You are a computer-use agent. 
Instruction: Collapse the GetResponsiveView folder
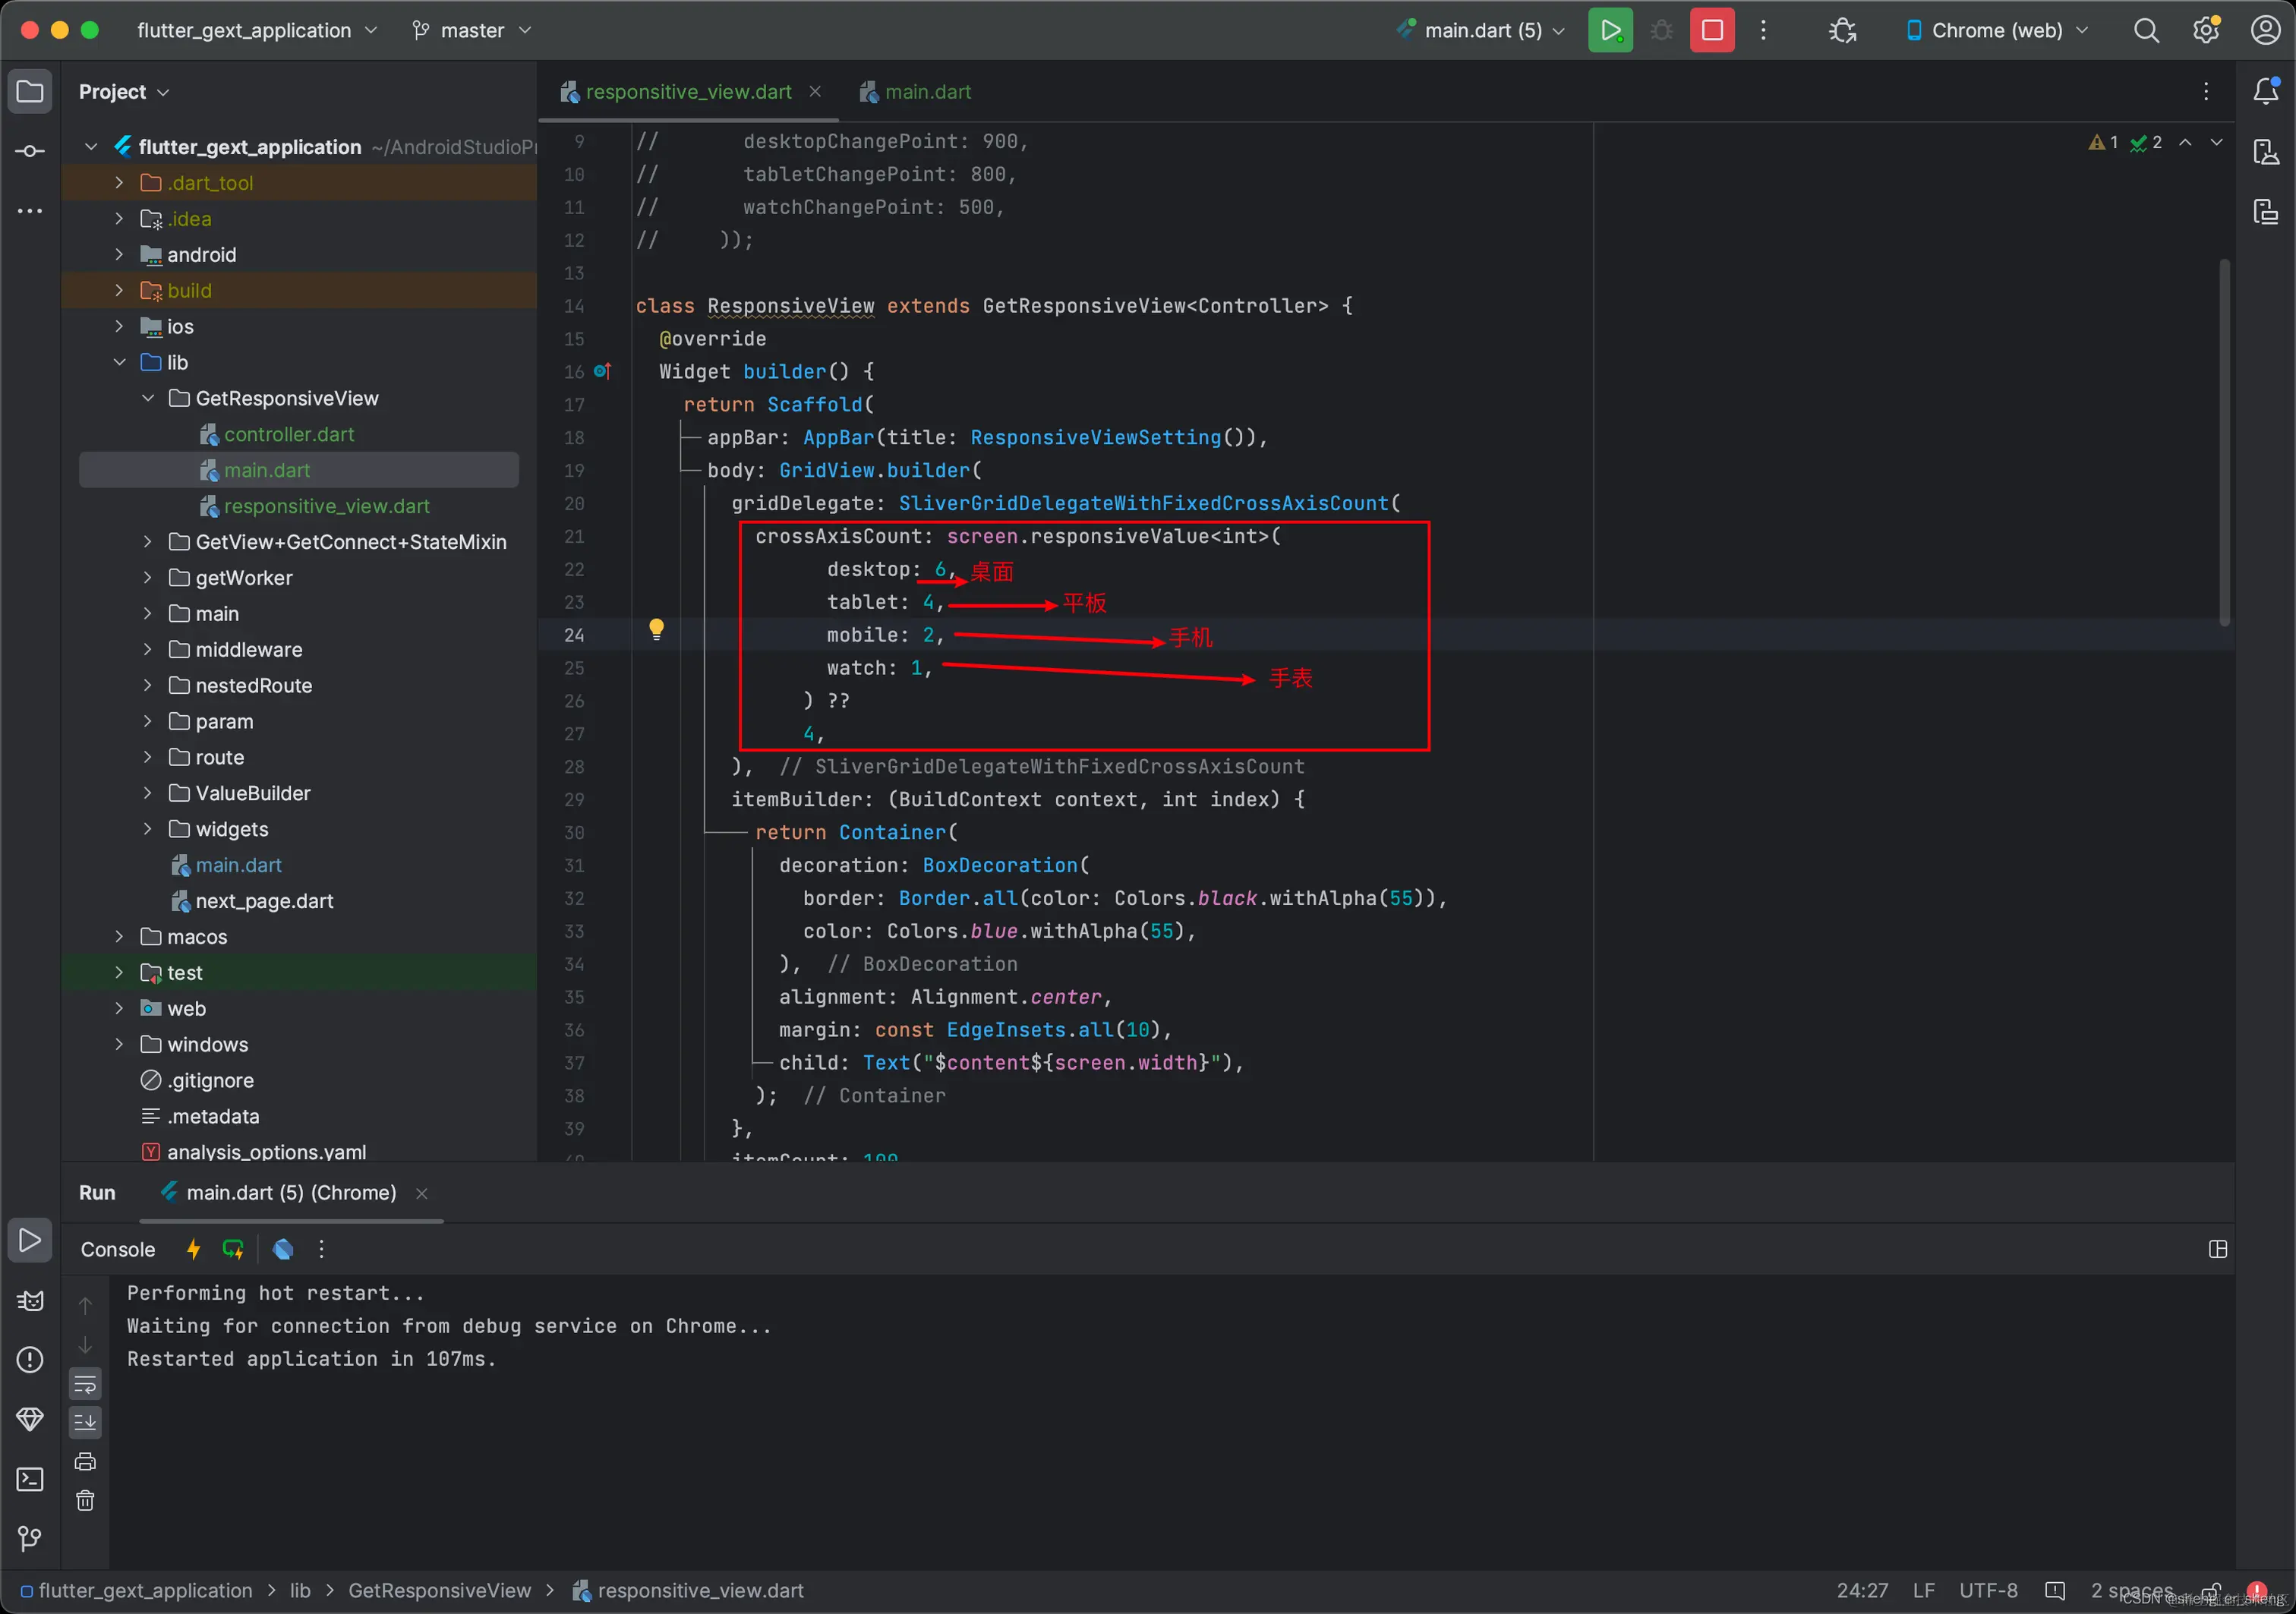click(x=148, y=399)
